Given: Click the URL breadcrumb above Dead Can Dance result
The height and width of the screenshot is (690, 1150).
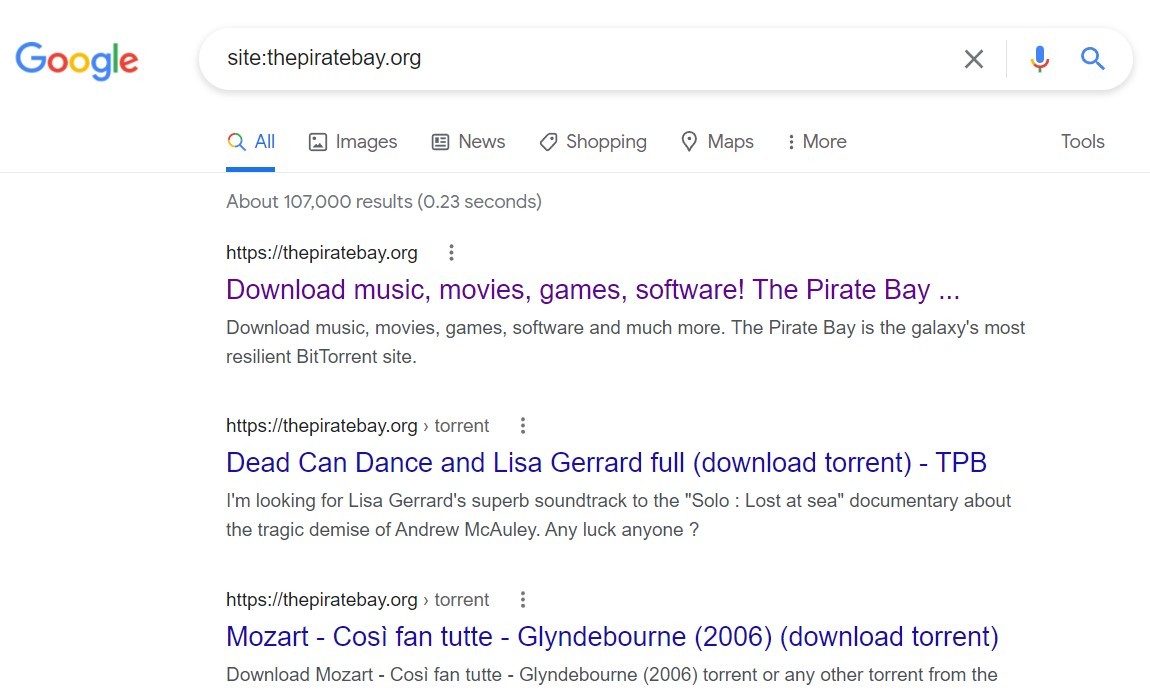Looking at the screenshot, I should (357, 426).
